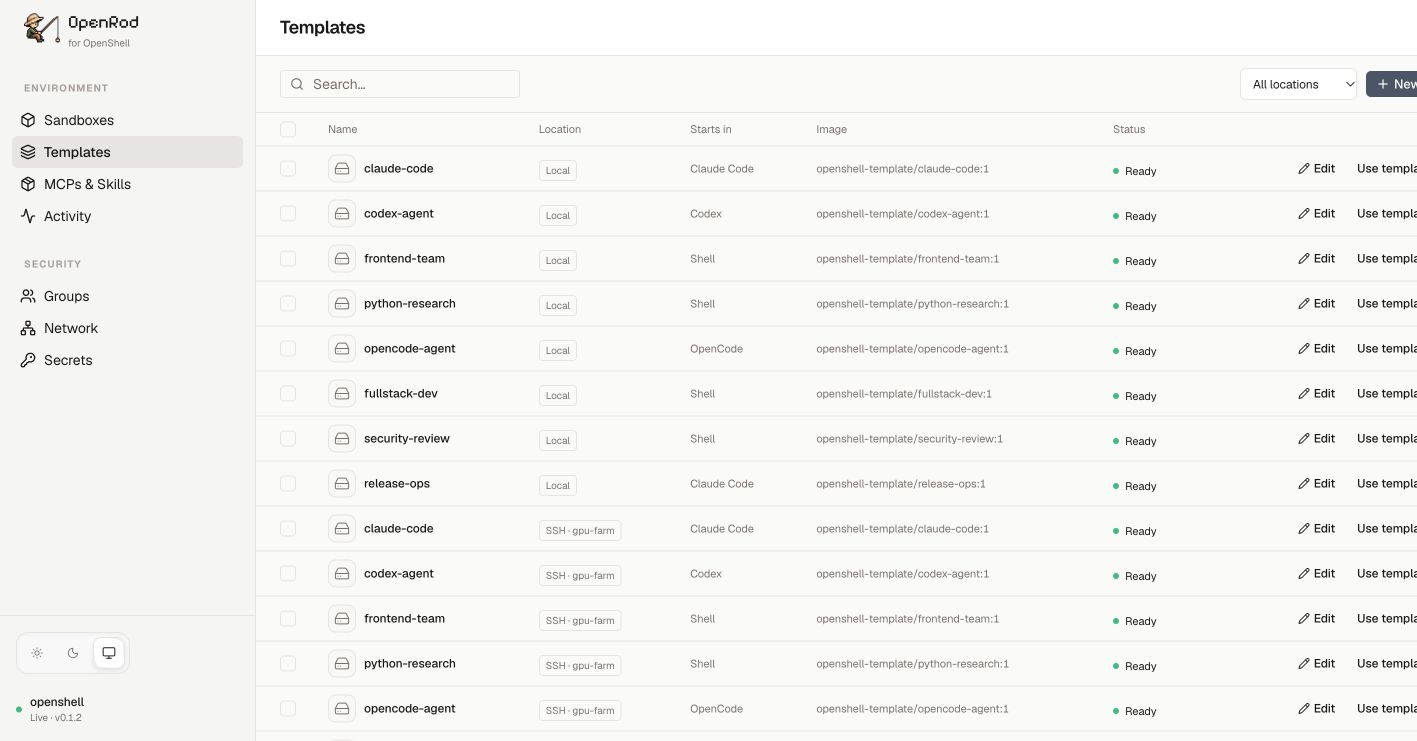The width and height of the screenshot is (1417, 741).
Task: Check the gpu-farm frontend-team row checkbox
Action: click(288, 619)
